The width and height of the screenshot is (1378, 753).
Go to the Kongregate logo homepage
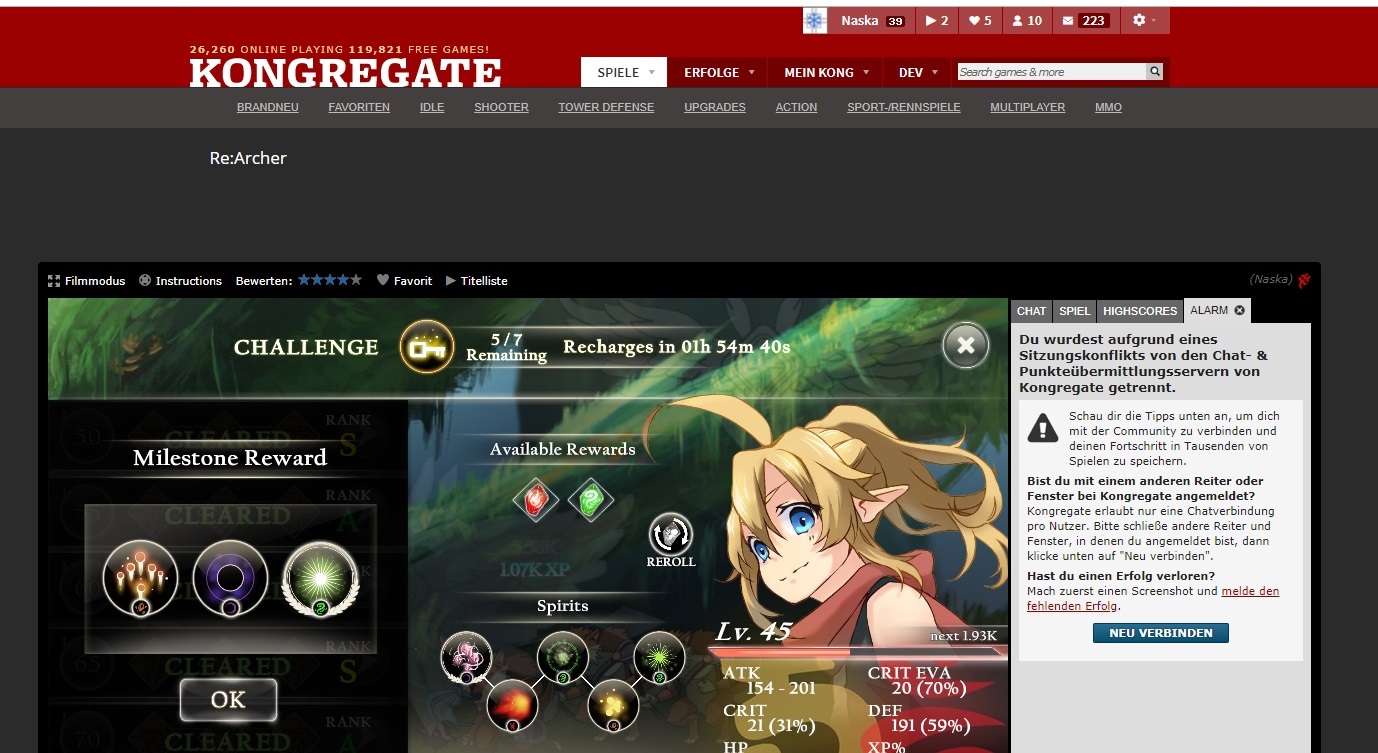345,72
